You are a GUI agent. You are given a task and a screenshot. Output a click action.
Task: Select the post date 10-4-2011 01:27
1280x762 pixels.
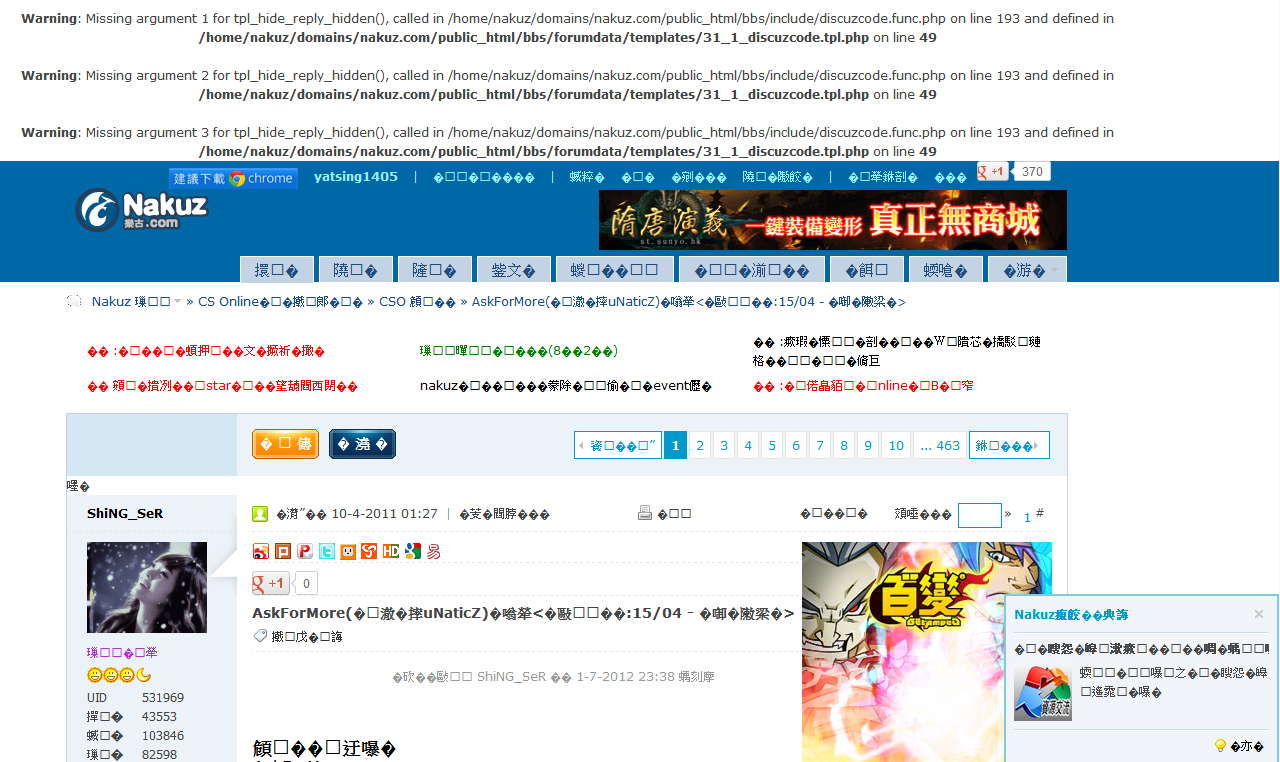pos(385,514)
